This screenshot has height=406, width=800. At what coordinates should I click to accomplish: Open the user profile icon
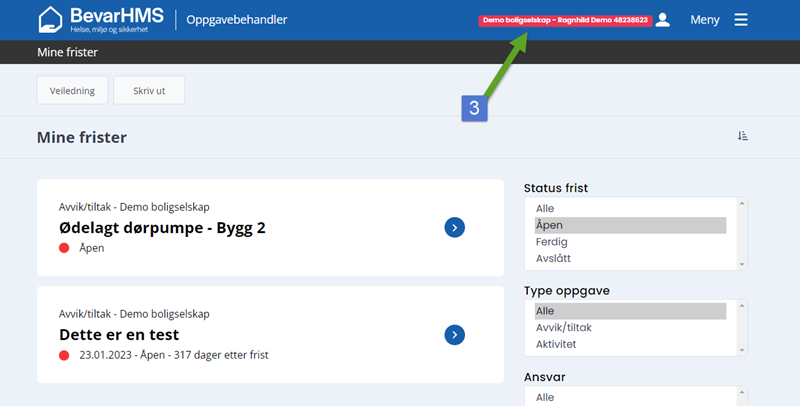point(662,19)
